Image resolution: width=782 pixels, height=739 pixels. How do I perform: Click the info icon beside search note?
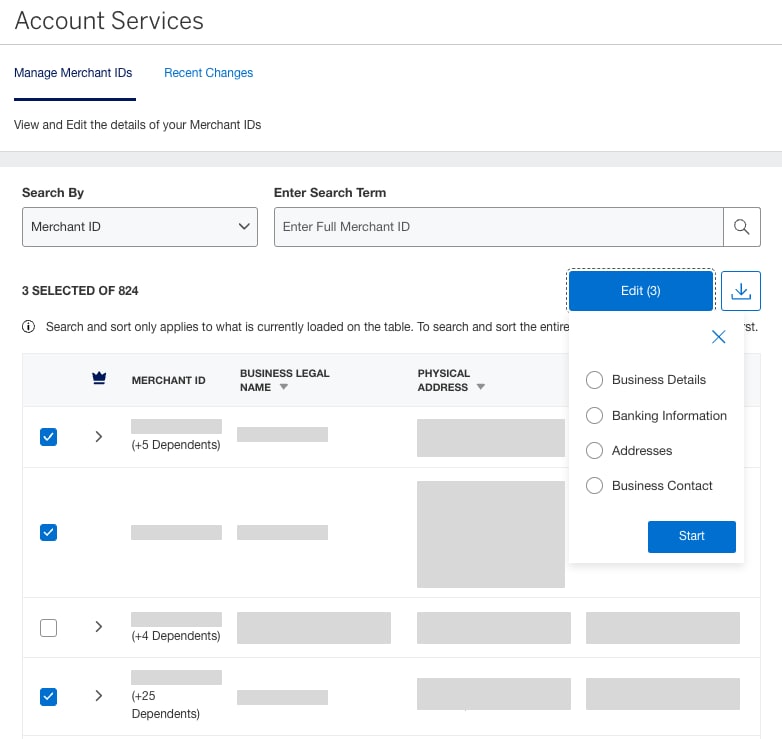click(x=28, y=327)
